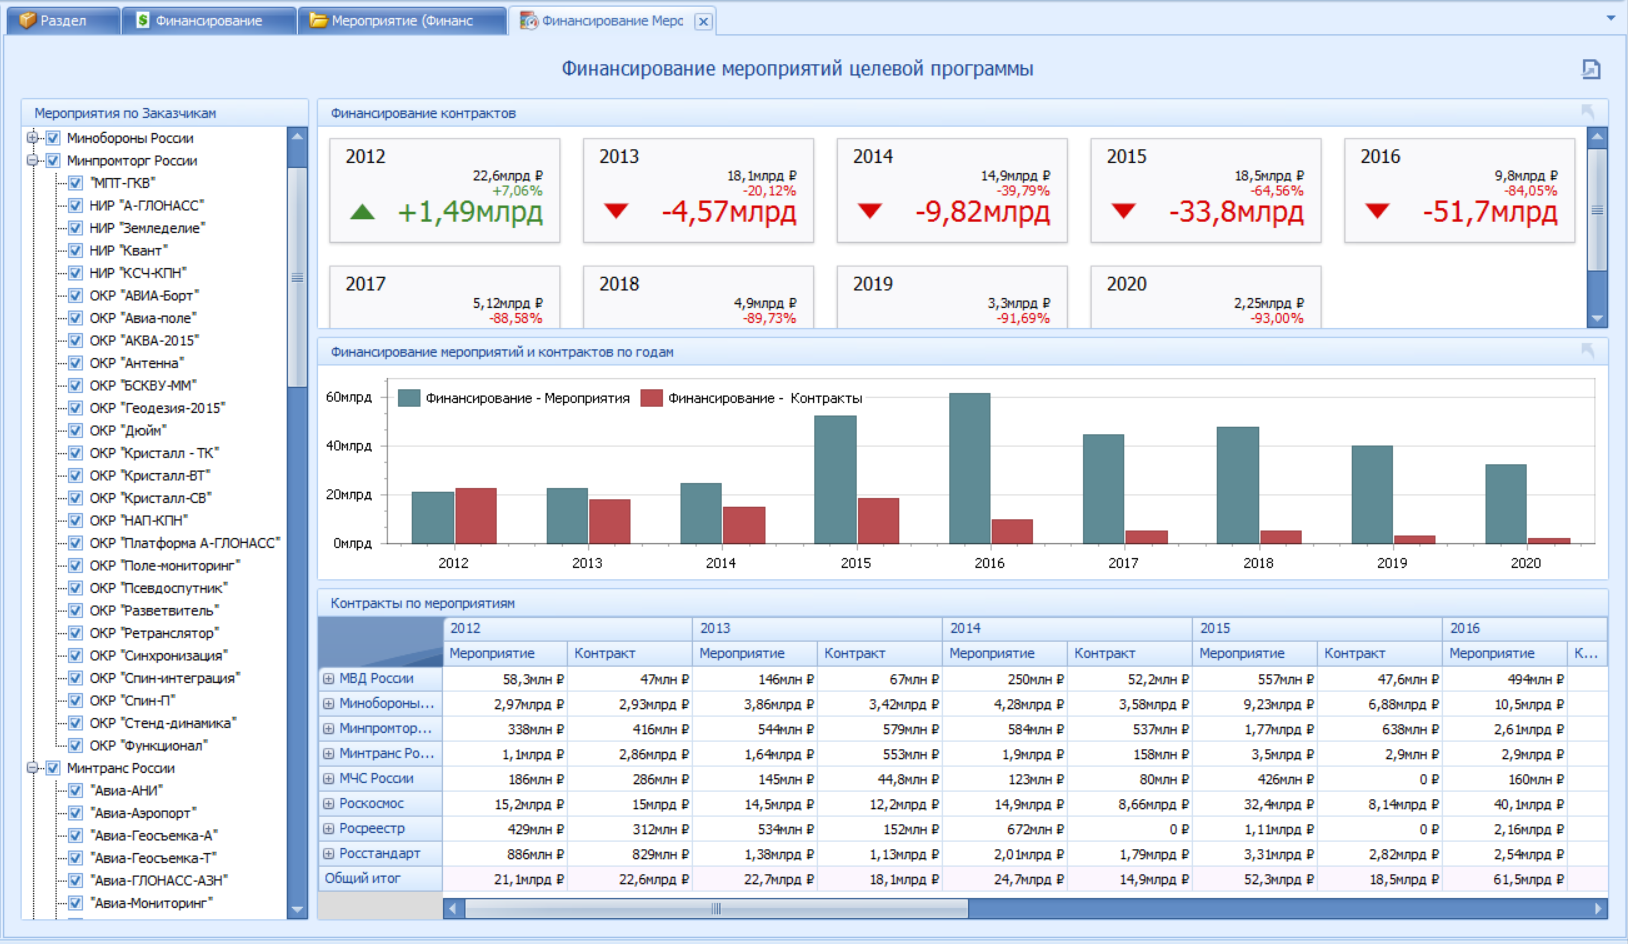Expand the Росреестр table row
This screenshot has width=1628, height=944.
point(329,829)
